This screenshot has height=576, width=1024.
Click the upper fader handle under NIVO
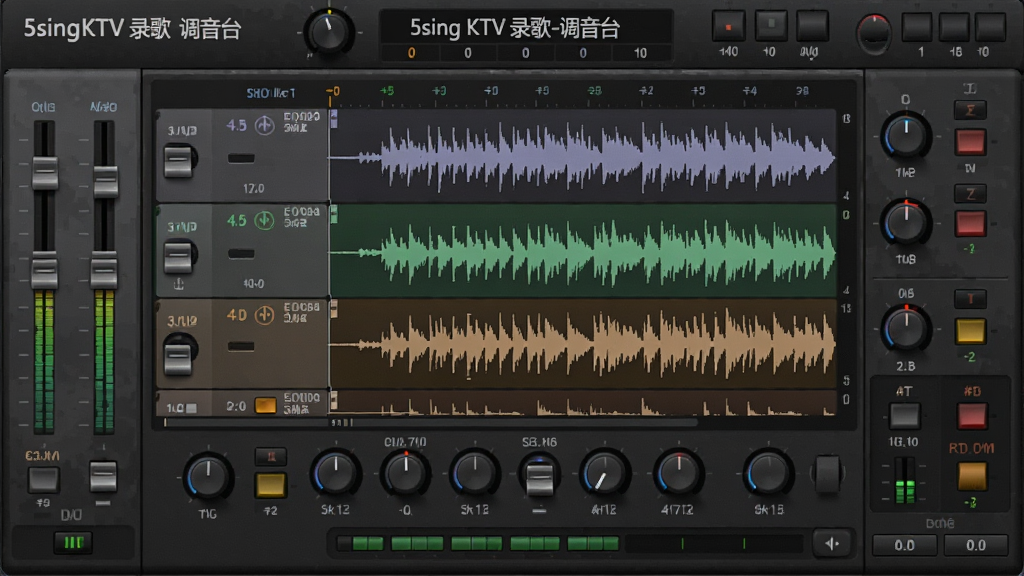coord(105,182)
